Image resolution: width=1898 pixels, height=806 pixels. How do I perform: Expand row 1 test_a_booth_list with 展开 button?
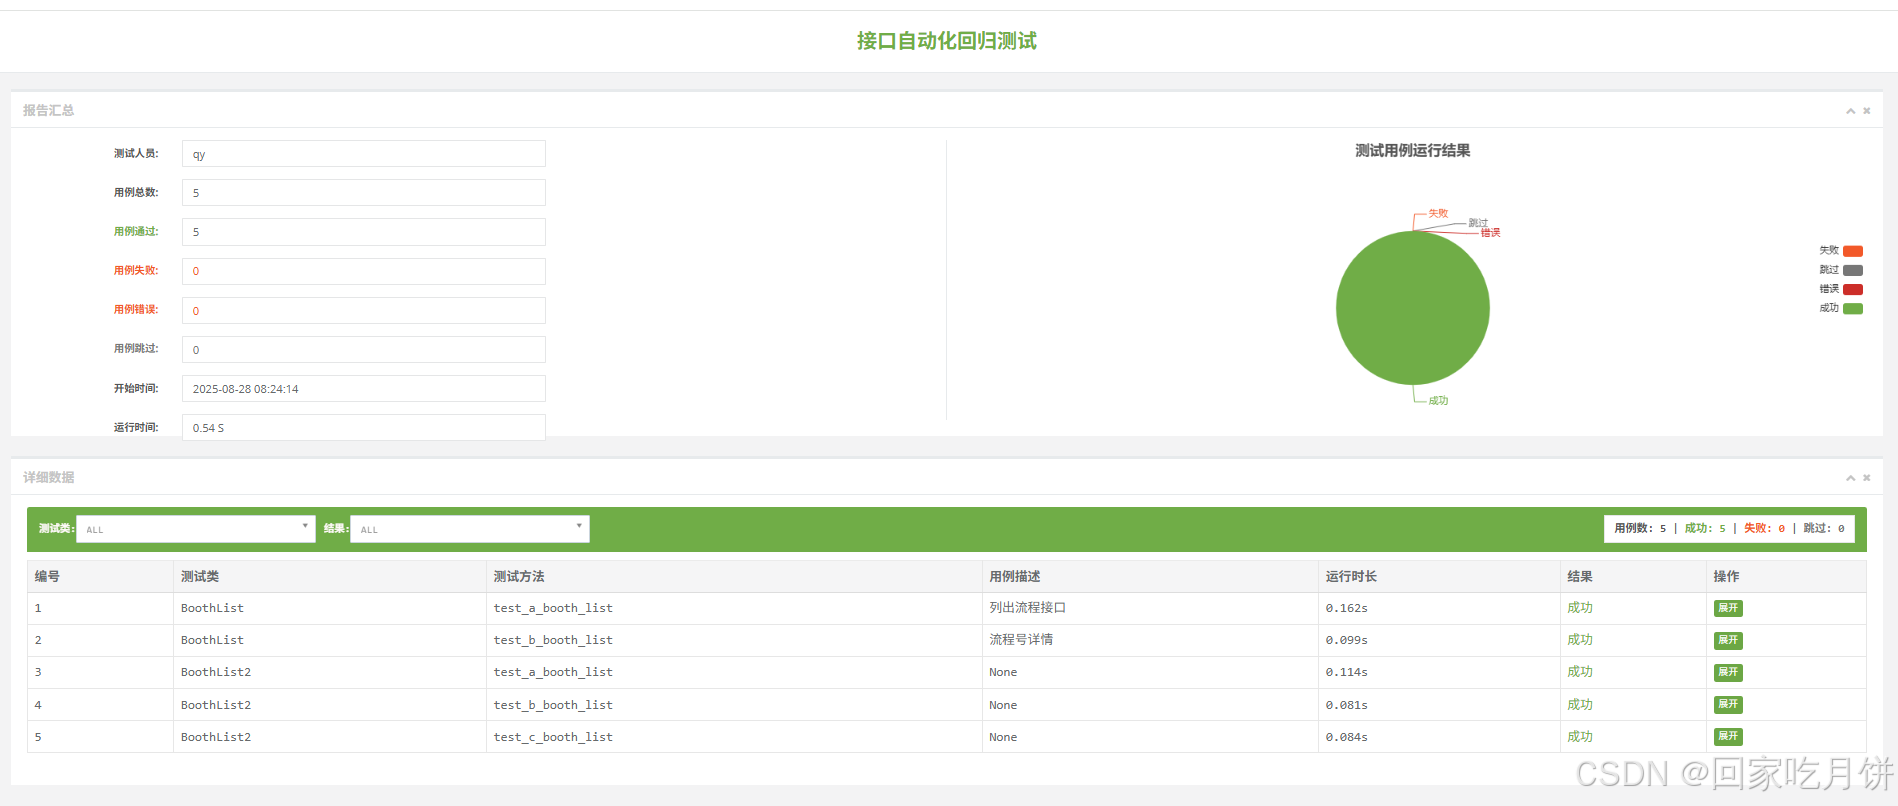coord(1728,608)
